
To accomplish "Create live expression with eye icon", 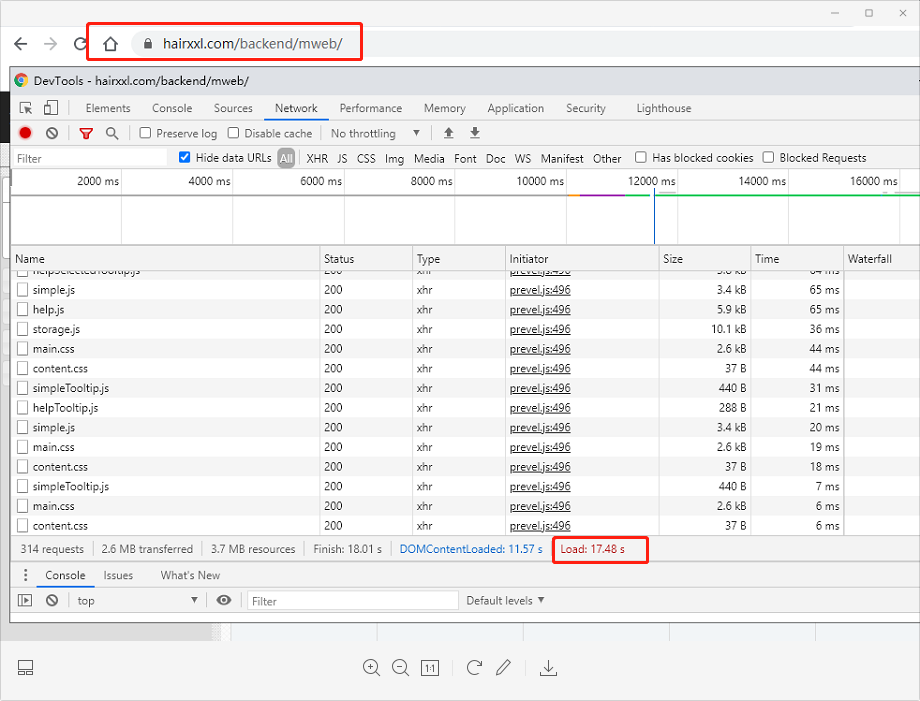I will (x=224, y=600).
